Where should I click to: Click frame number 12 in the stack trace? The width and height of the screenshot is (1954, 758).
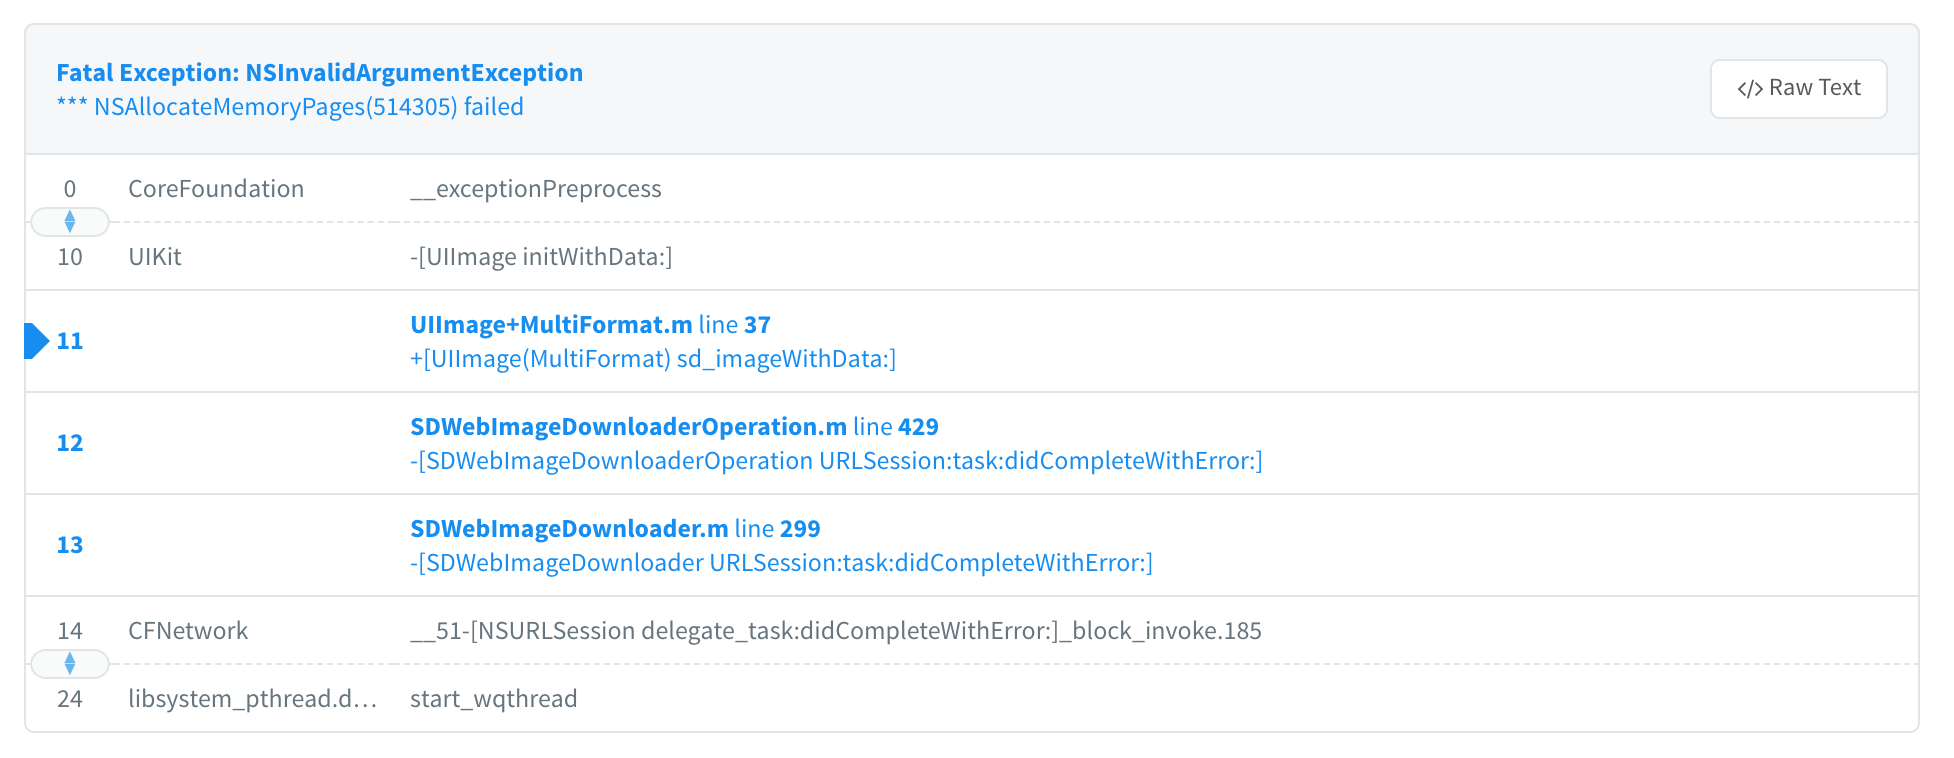70,443
